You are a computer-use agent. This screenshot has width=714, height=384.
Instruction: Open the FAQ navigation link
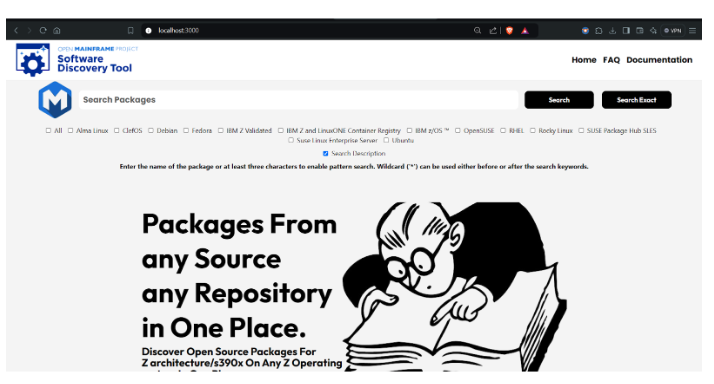[611, 60]
